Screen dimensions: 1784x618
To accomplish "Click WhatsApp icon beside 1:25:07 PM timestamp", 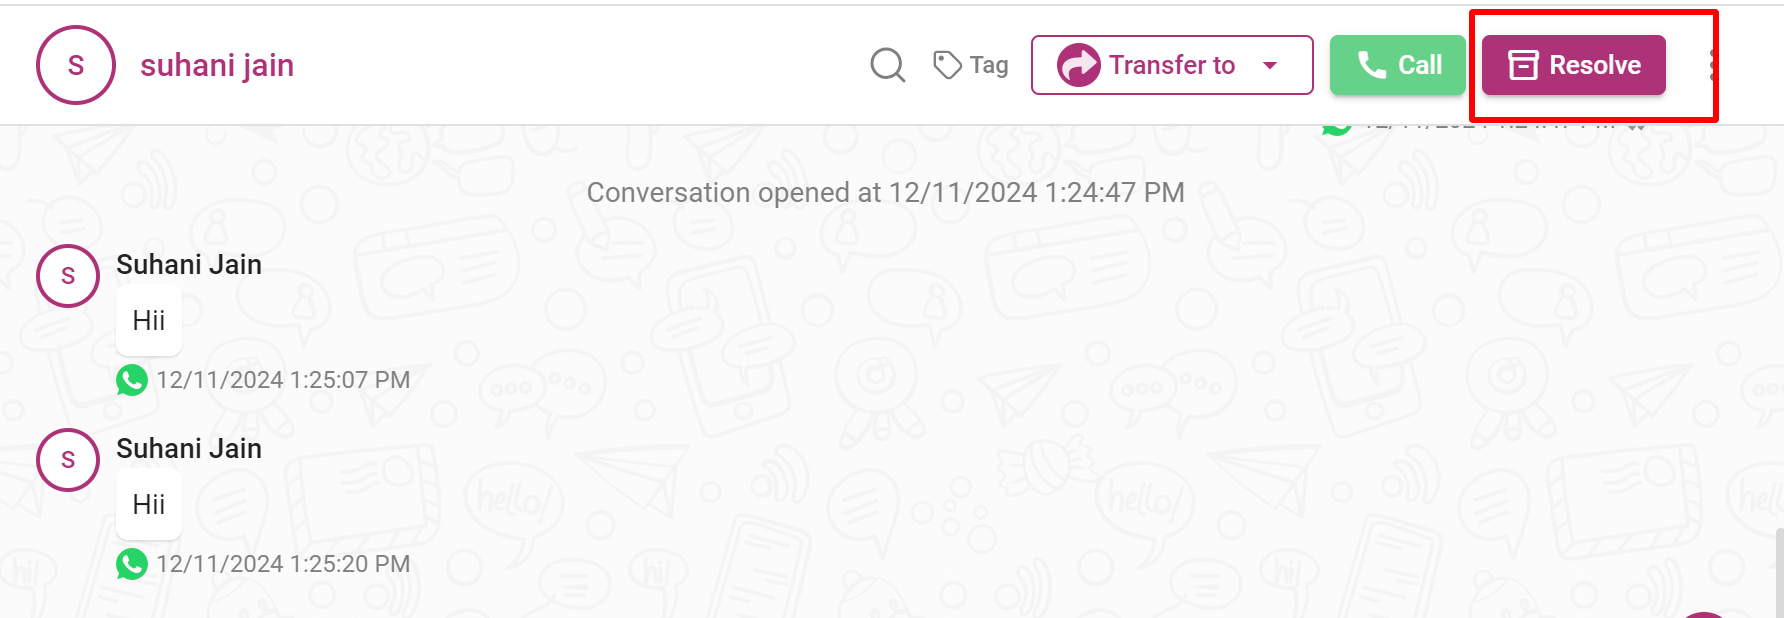I will (132, 380).
